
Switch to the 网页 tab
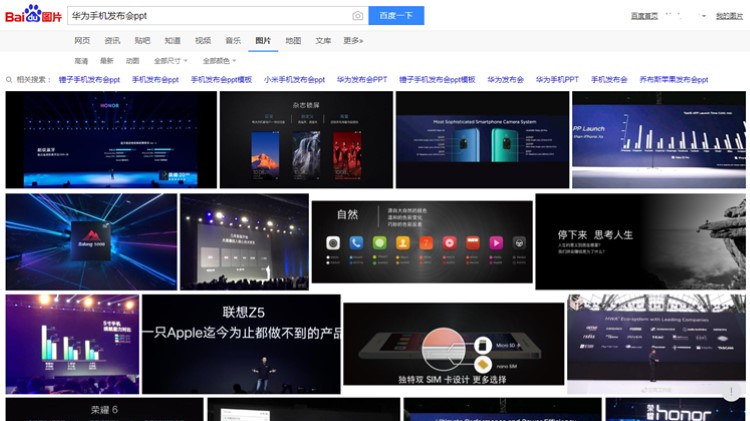[x=82, y=41]
